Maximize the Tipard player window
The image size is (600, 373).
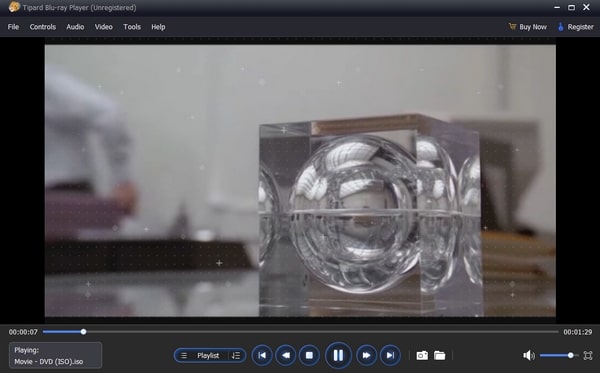(x=571, y=7)
